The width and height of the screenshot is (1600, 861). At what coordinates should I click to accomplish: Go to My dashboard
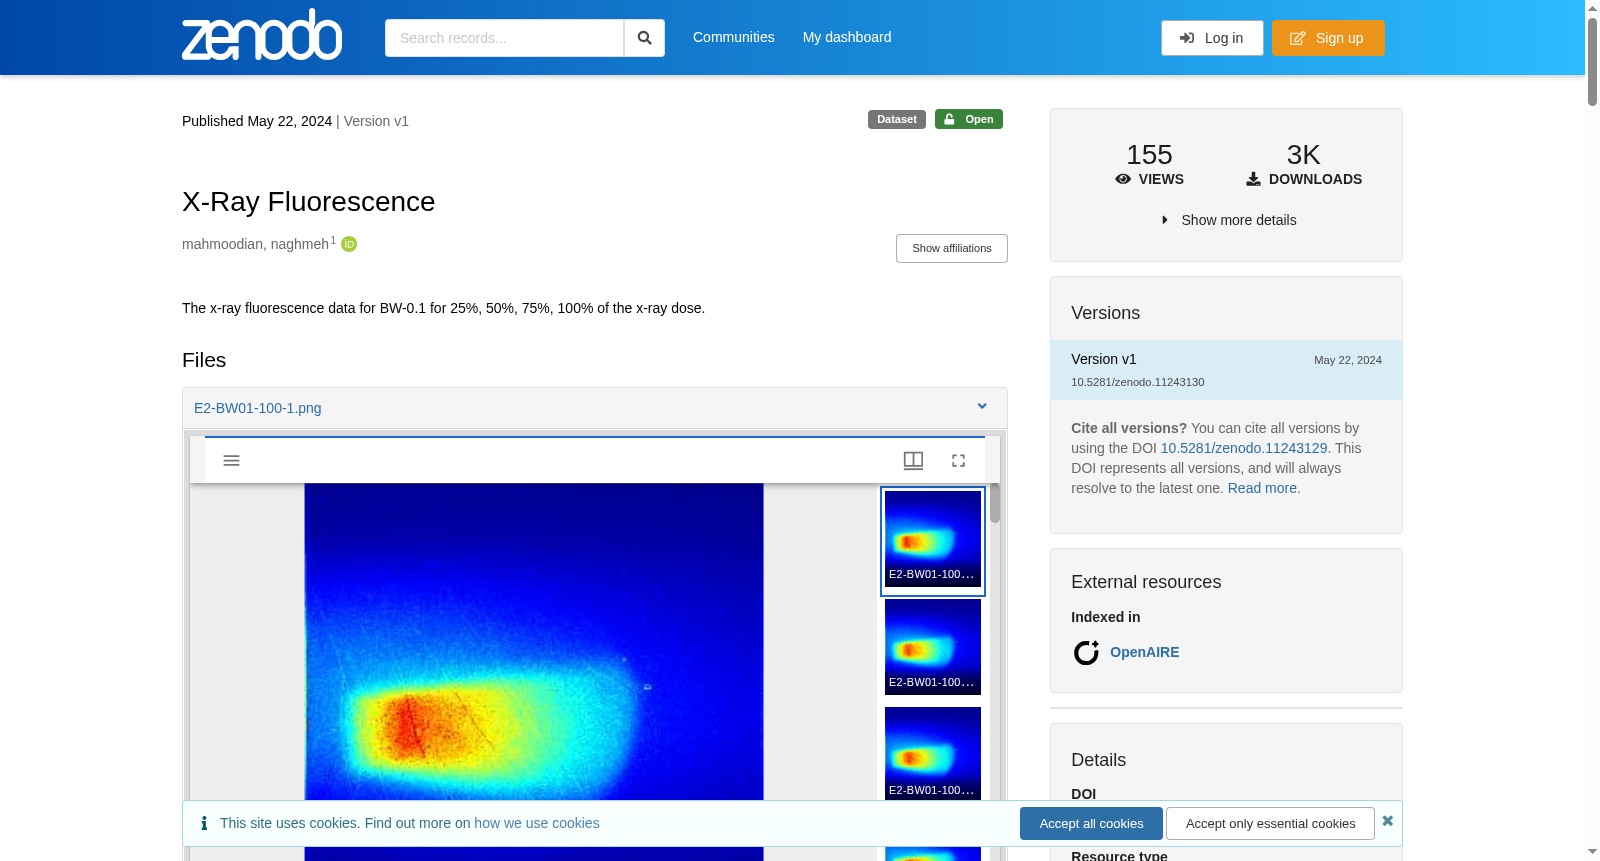(847, 37)
